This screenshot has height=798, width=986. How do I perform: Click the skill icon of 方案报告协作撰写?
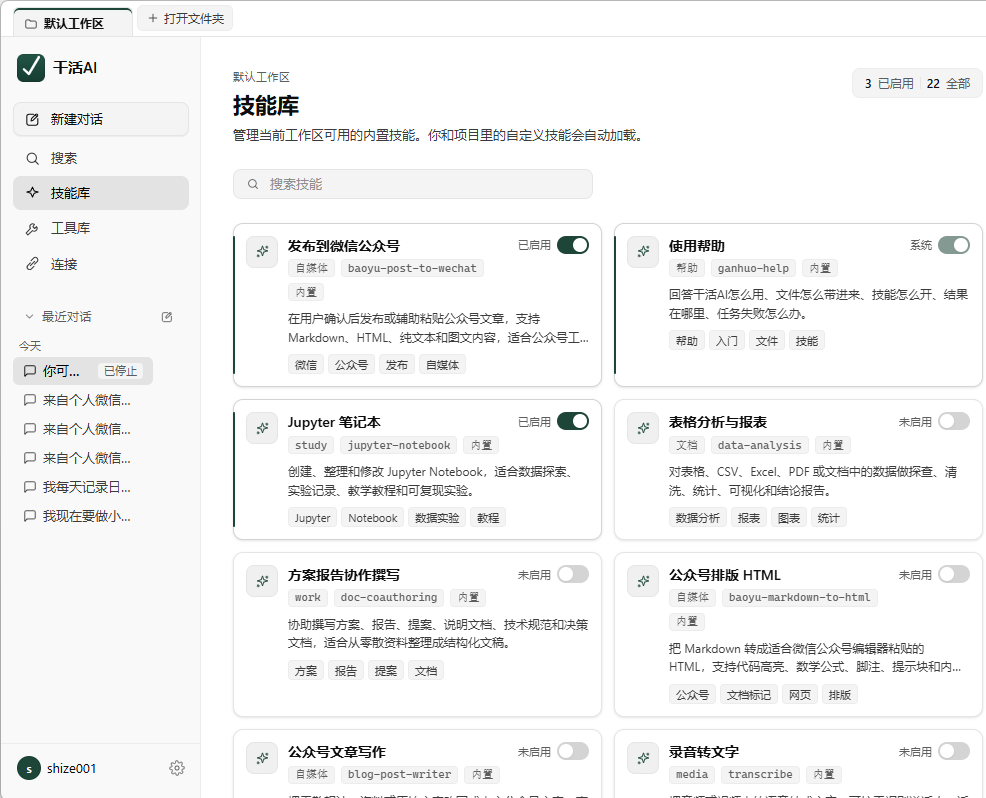click(x=262, y=581)
